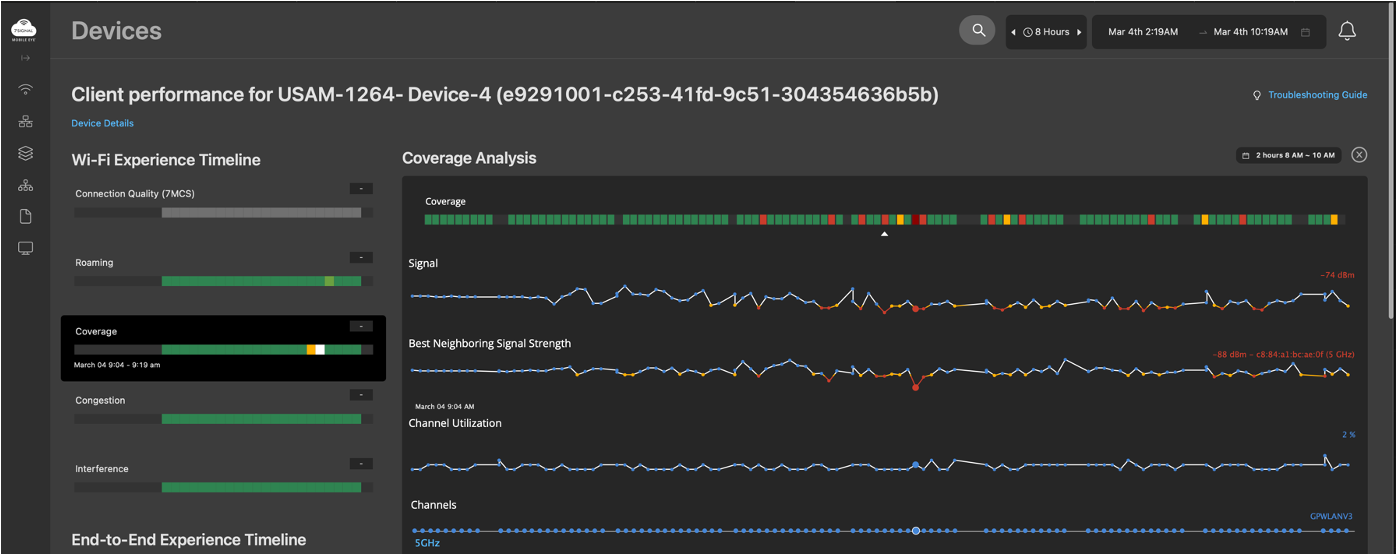This screenshot has height=554, width=1396.
Task: Click the white highlighted segment in Coverage timeline
Action: click(320, 349)
